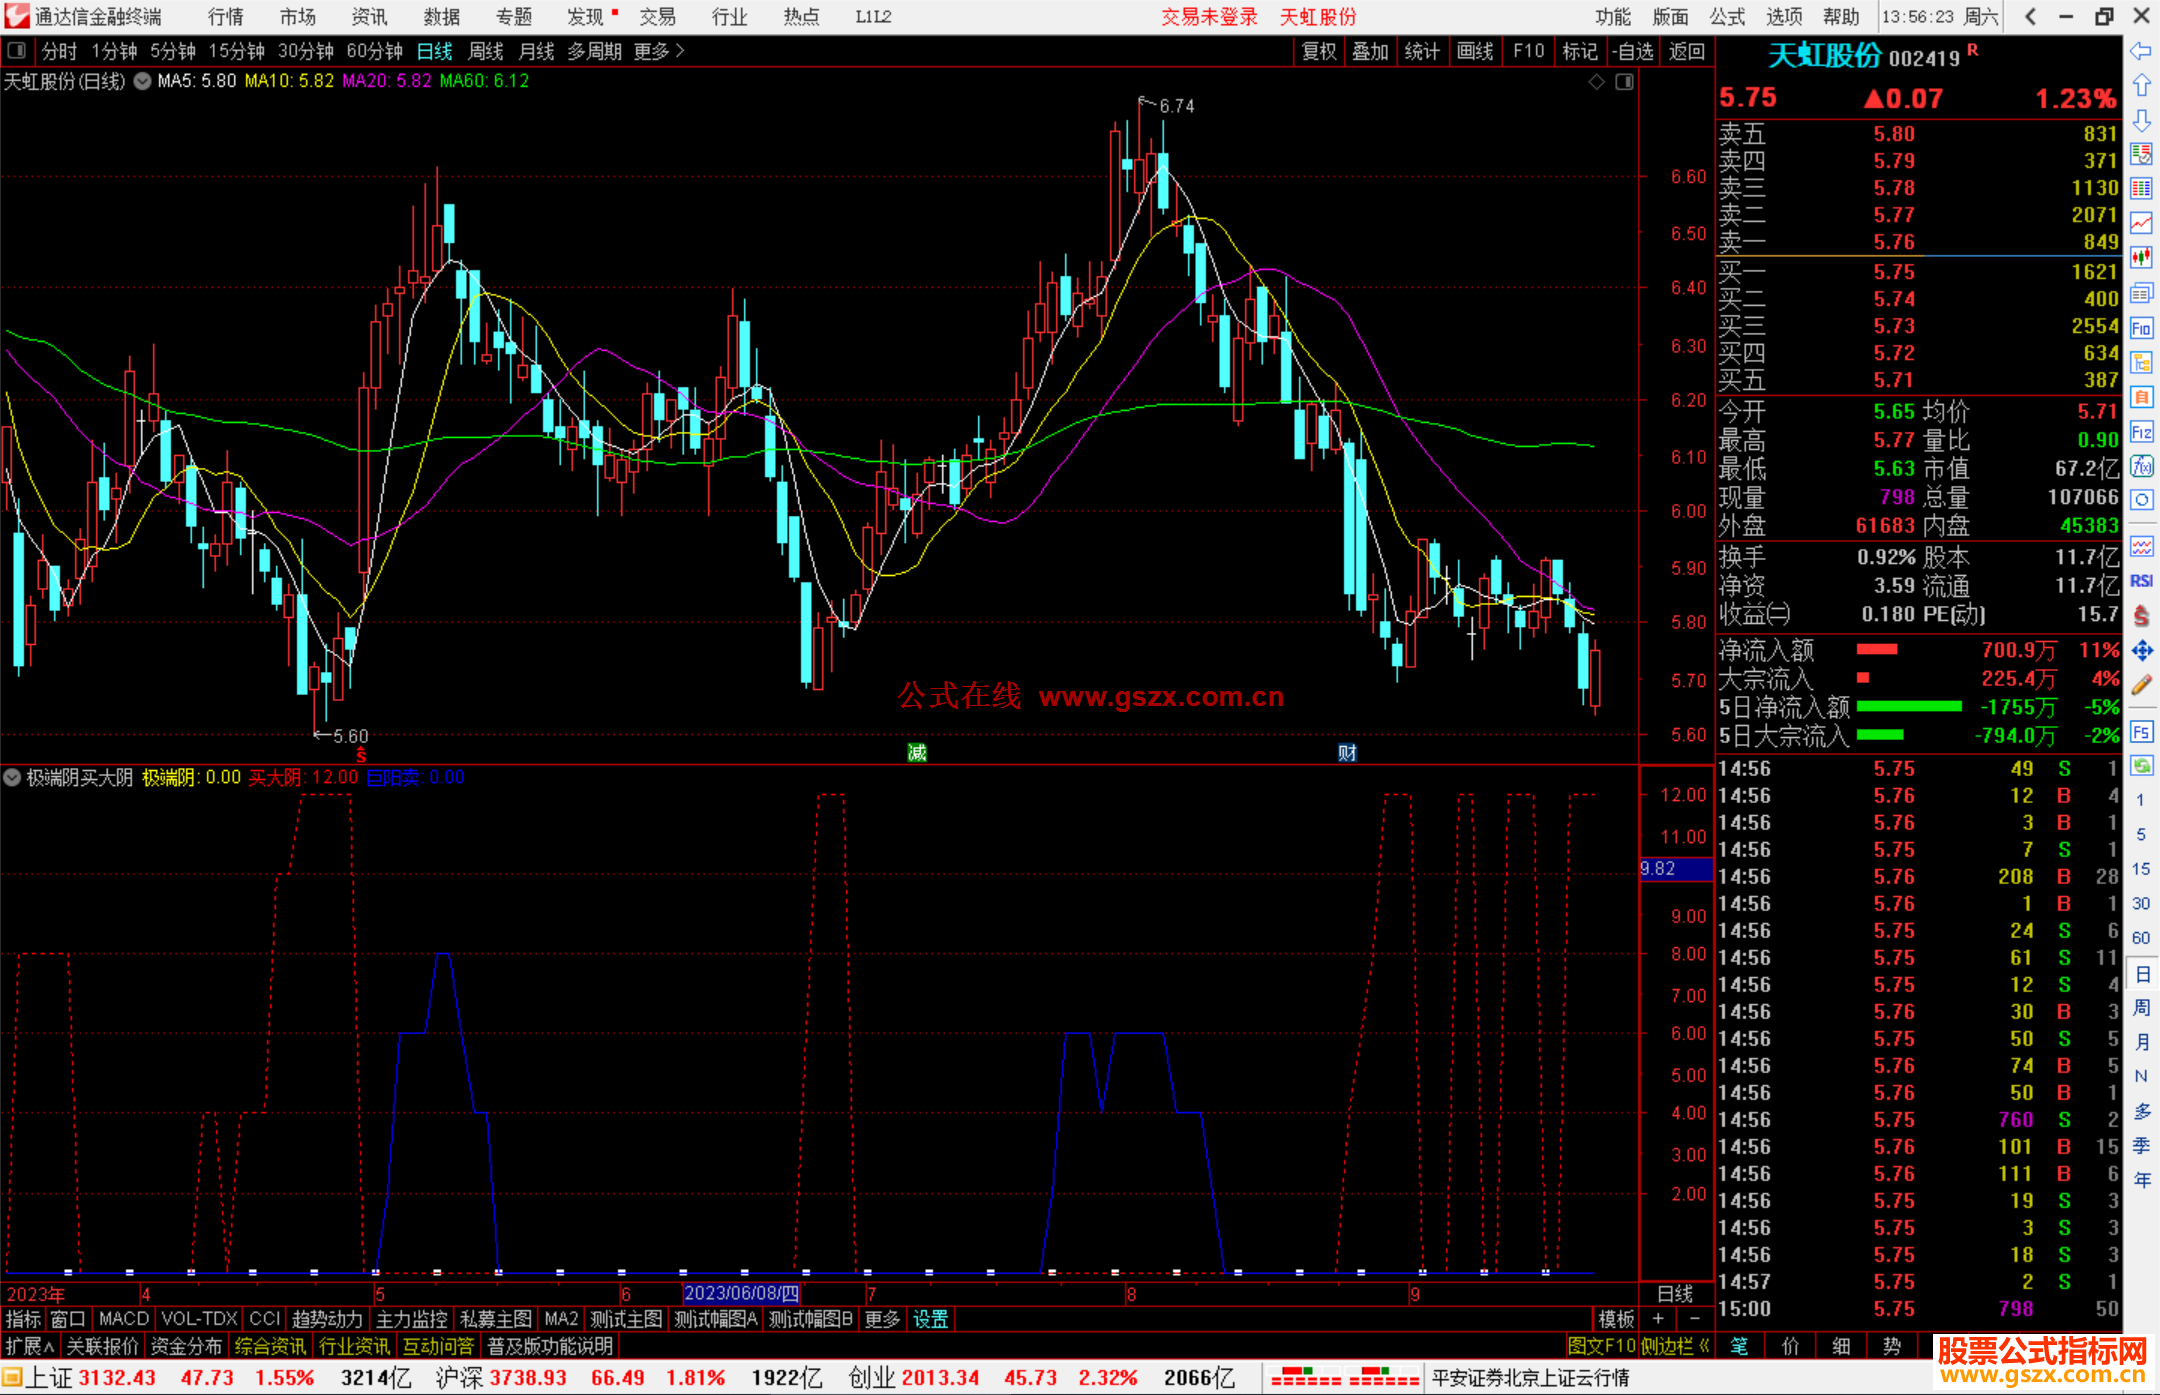Viewport: 2160px width, 1395px height.
Task: Click the F12 trading sidebar icon
Action: point(2141,432)
